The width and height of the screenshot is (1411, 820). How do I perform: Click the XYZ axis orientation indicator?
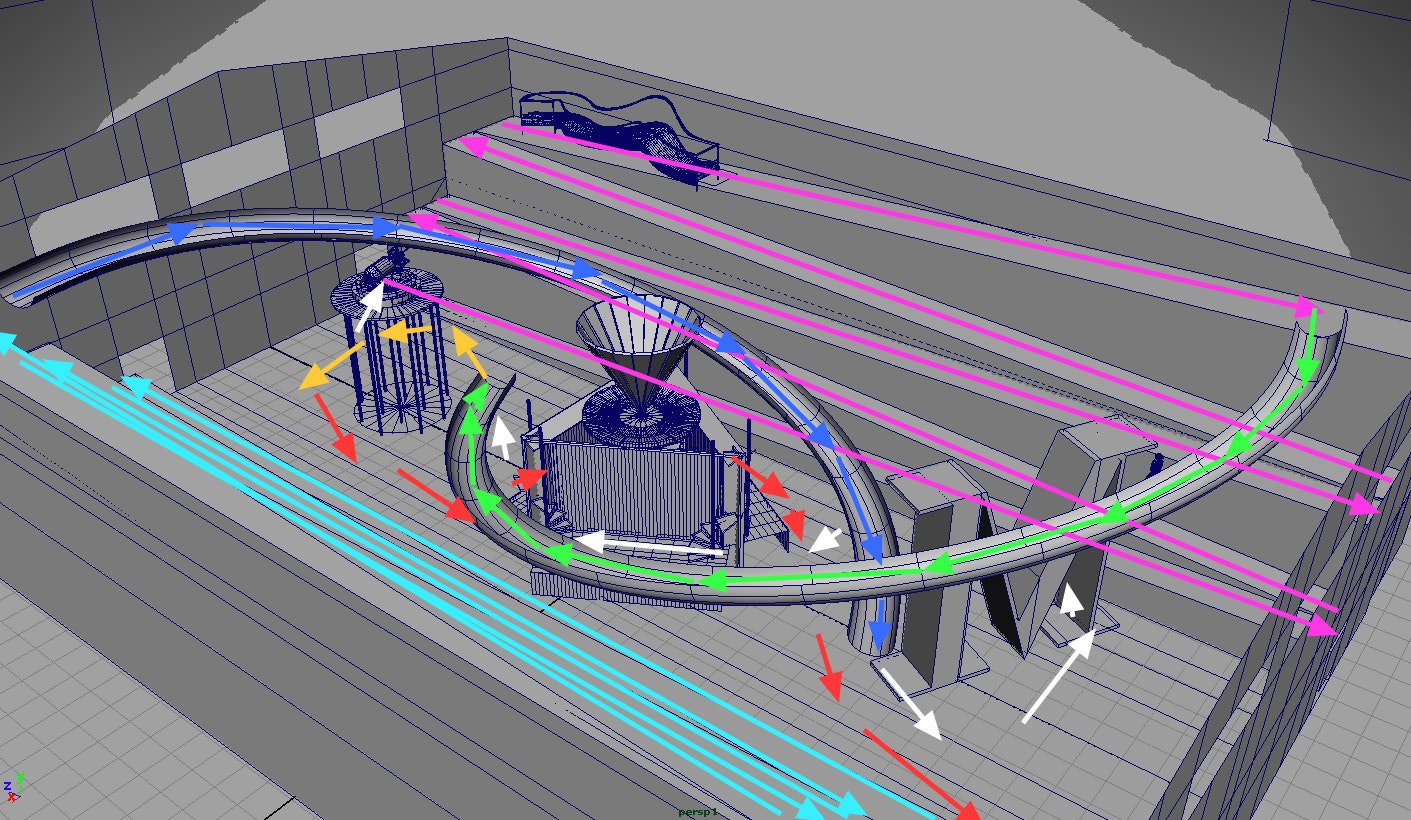tap(13, 786)
